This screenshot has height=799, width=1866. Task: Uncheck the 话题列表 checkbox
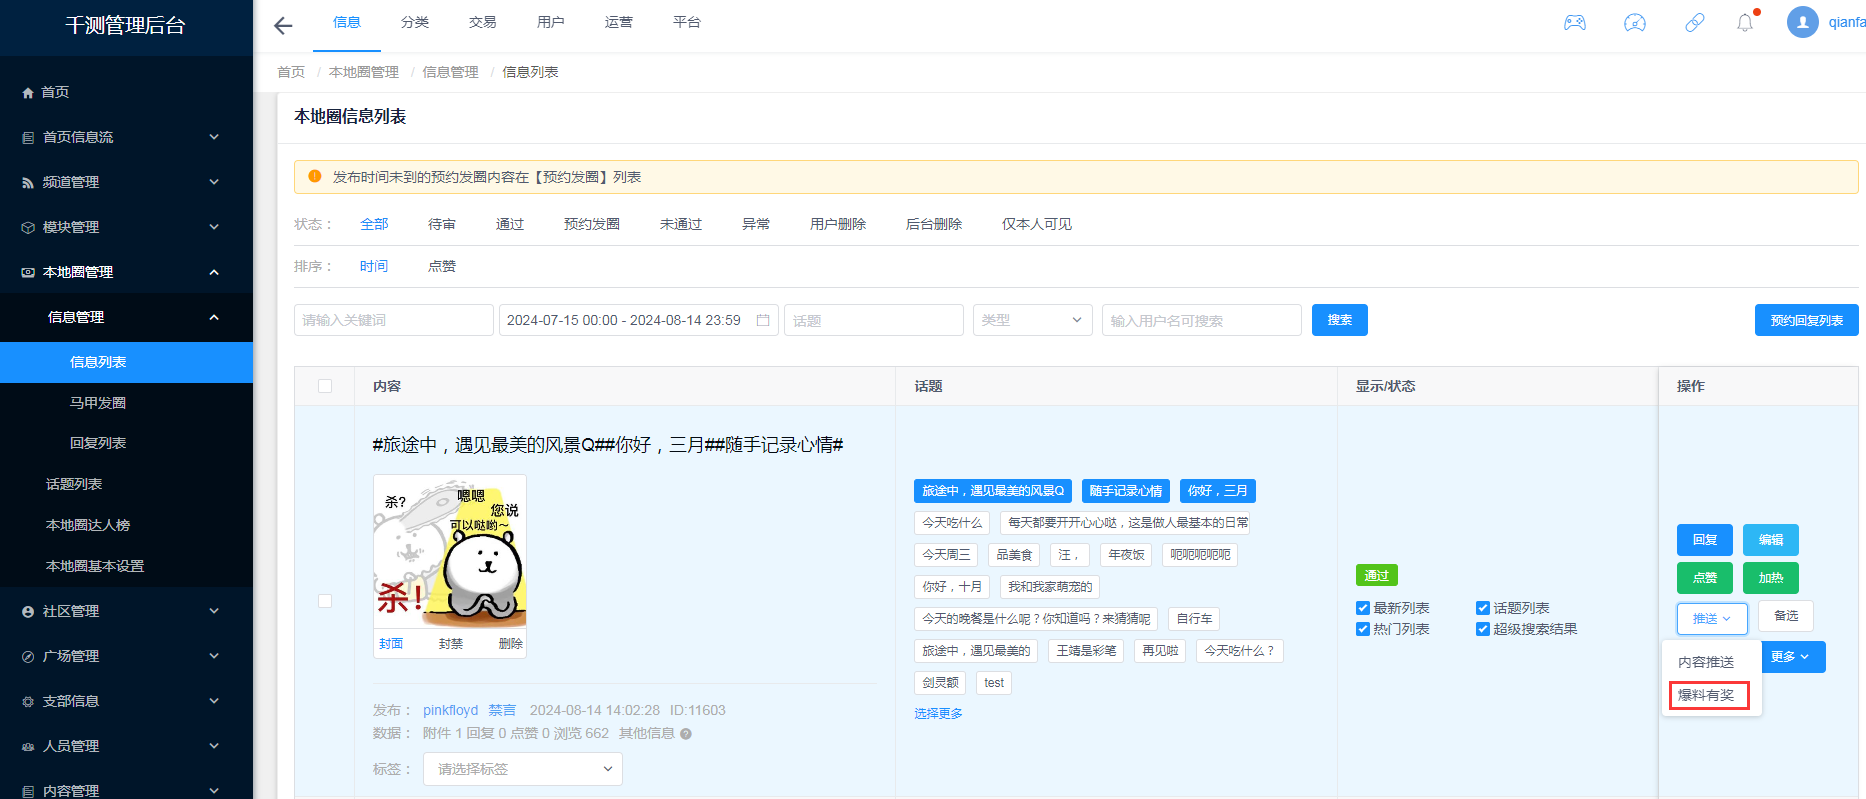[x=1483, y=608]
